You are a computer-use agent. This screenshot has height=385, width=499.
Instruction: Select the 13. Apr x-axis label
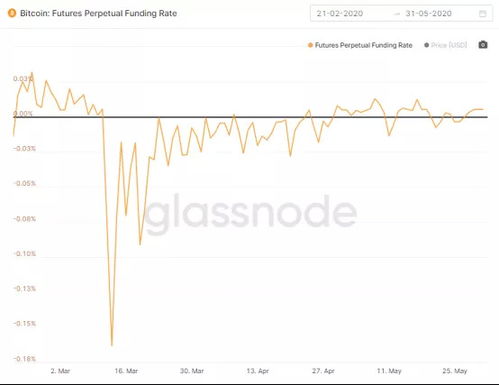pos(257,371)
